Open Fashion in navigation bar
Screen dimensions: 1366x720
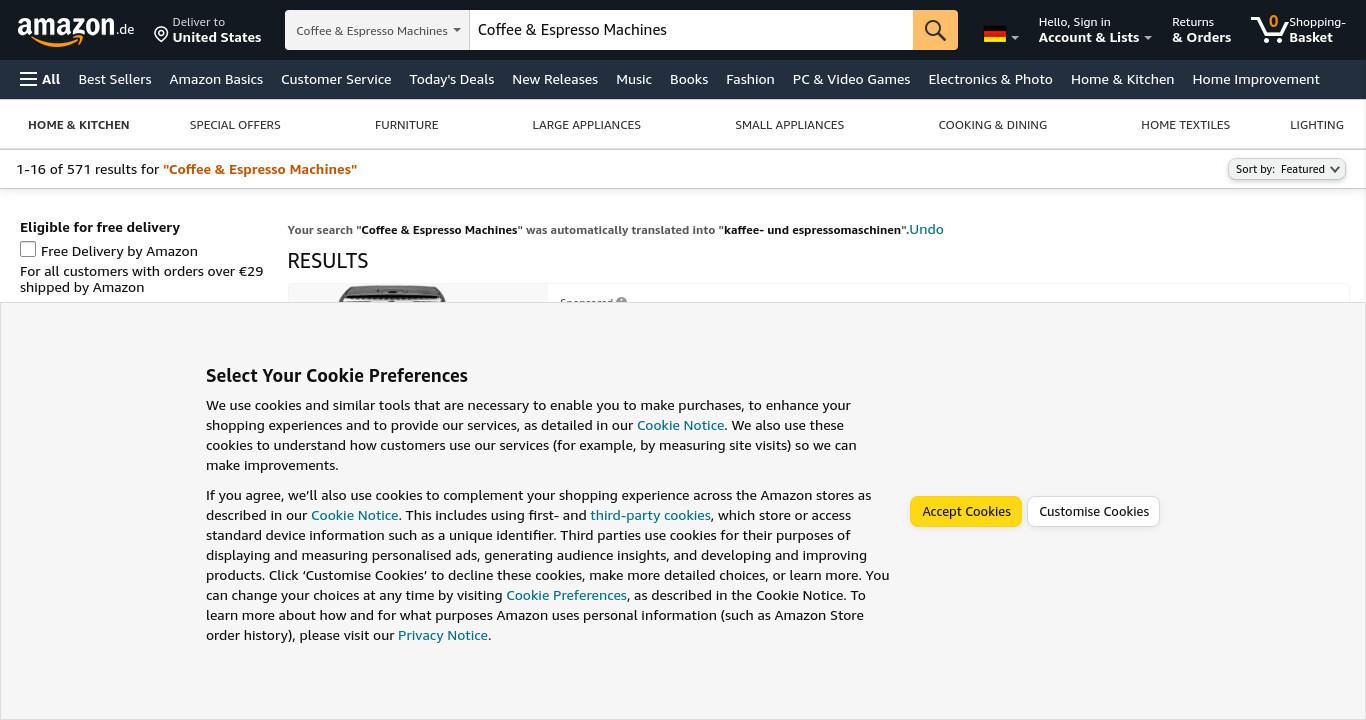click(750, 79)
